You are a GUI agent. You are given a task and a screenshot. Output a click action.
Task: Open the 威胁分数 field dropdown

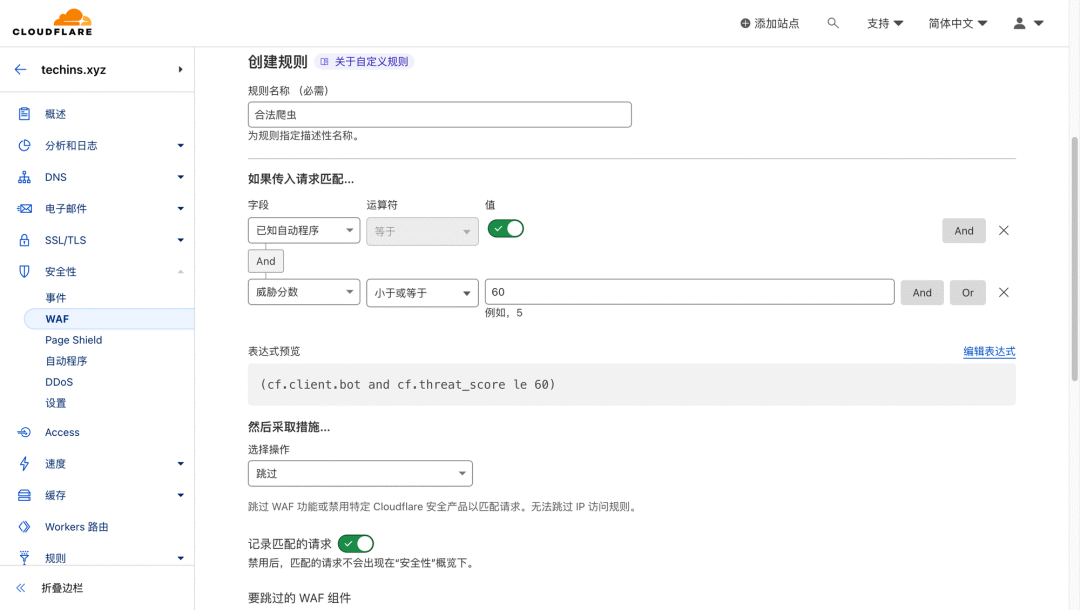[x=304, y=292]
